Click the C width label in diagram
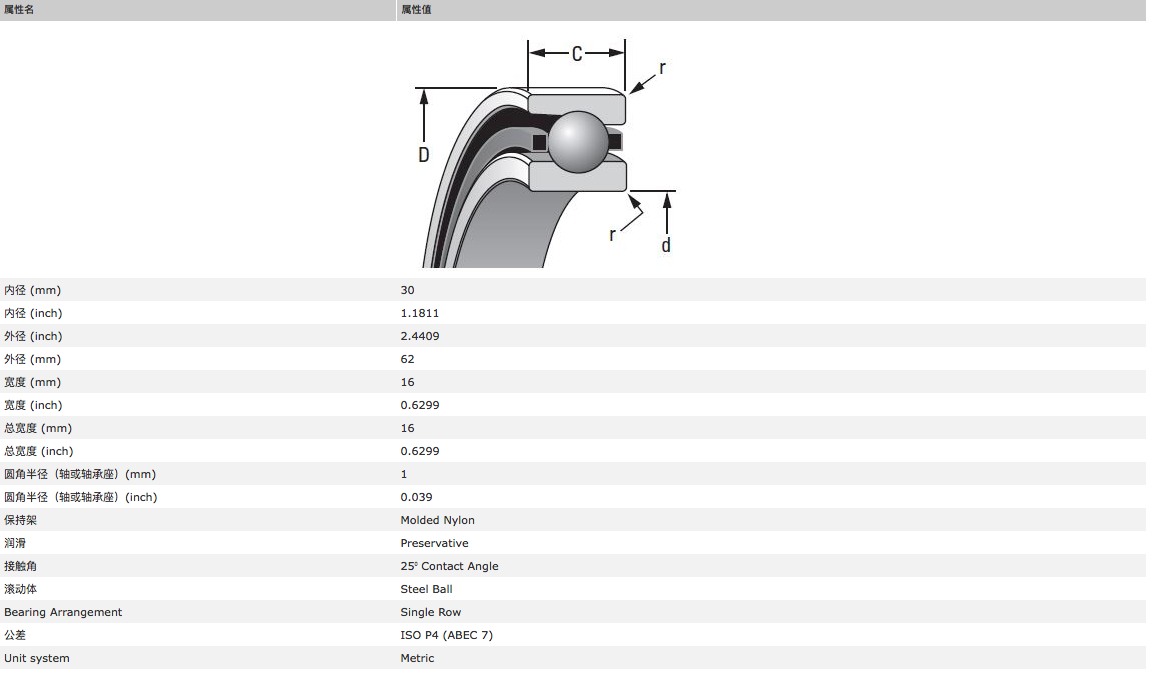This screenshot has height=673, width=1153. (x=577, y=54)
